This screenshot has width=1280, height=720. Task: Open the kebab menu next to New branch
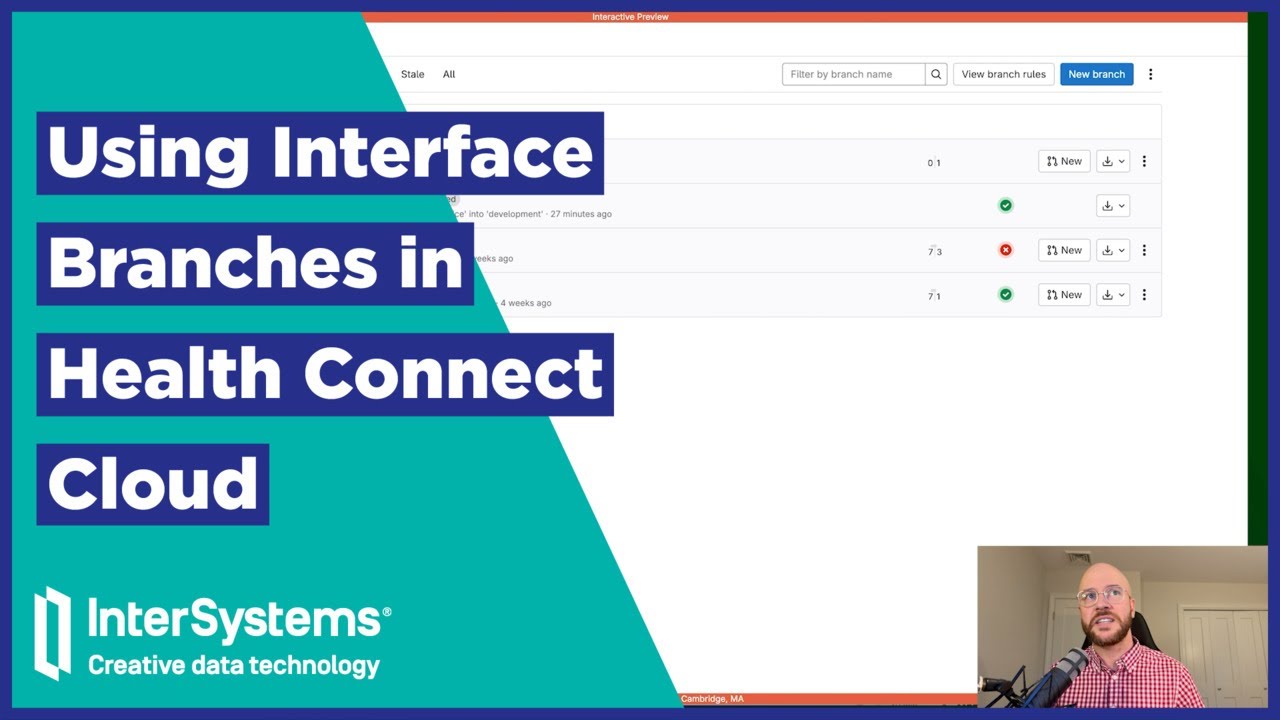1151,74
